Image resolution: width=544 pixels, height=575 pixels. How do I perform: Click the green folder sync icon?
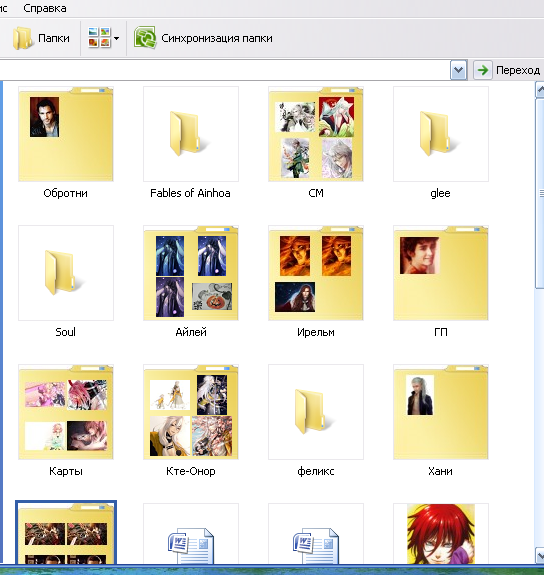[145, 37]
